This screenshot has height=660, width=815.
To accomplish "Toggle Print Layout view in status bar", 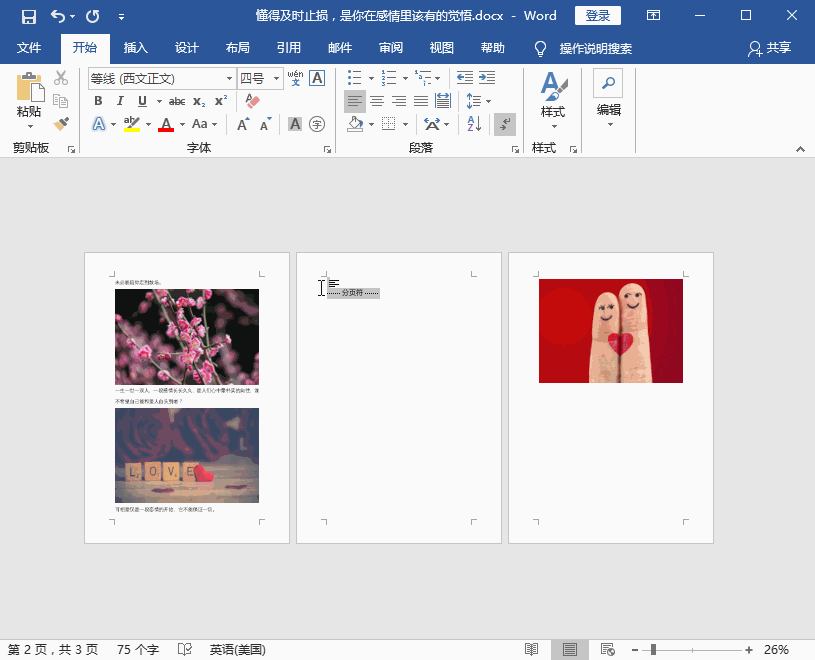I will (570, 650).
